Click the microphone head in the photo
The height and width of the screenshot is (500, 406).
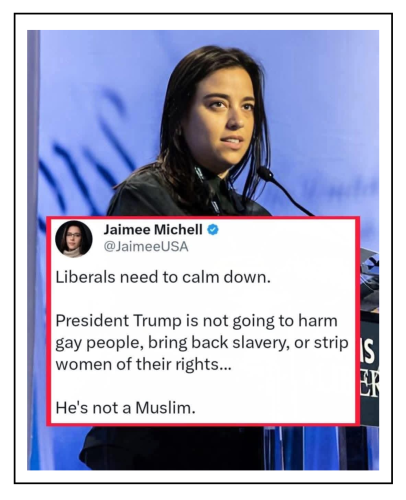pos(265,173)
